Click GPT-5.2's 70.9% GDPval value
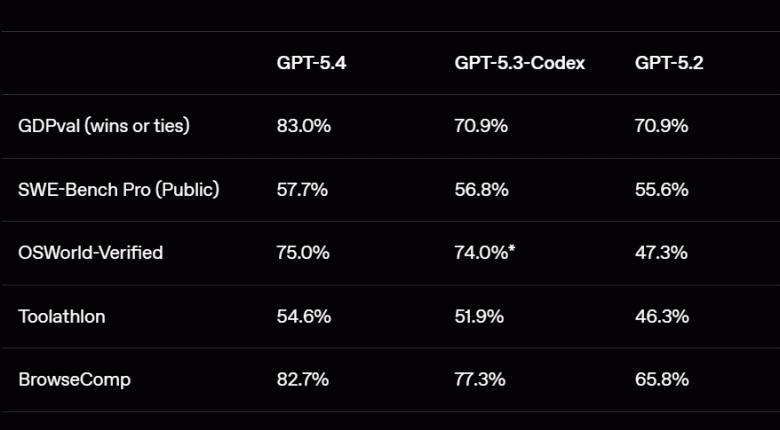This screenshot has height=430, width=780. coord(661,126)
